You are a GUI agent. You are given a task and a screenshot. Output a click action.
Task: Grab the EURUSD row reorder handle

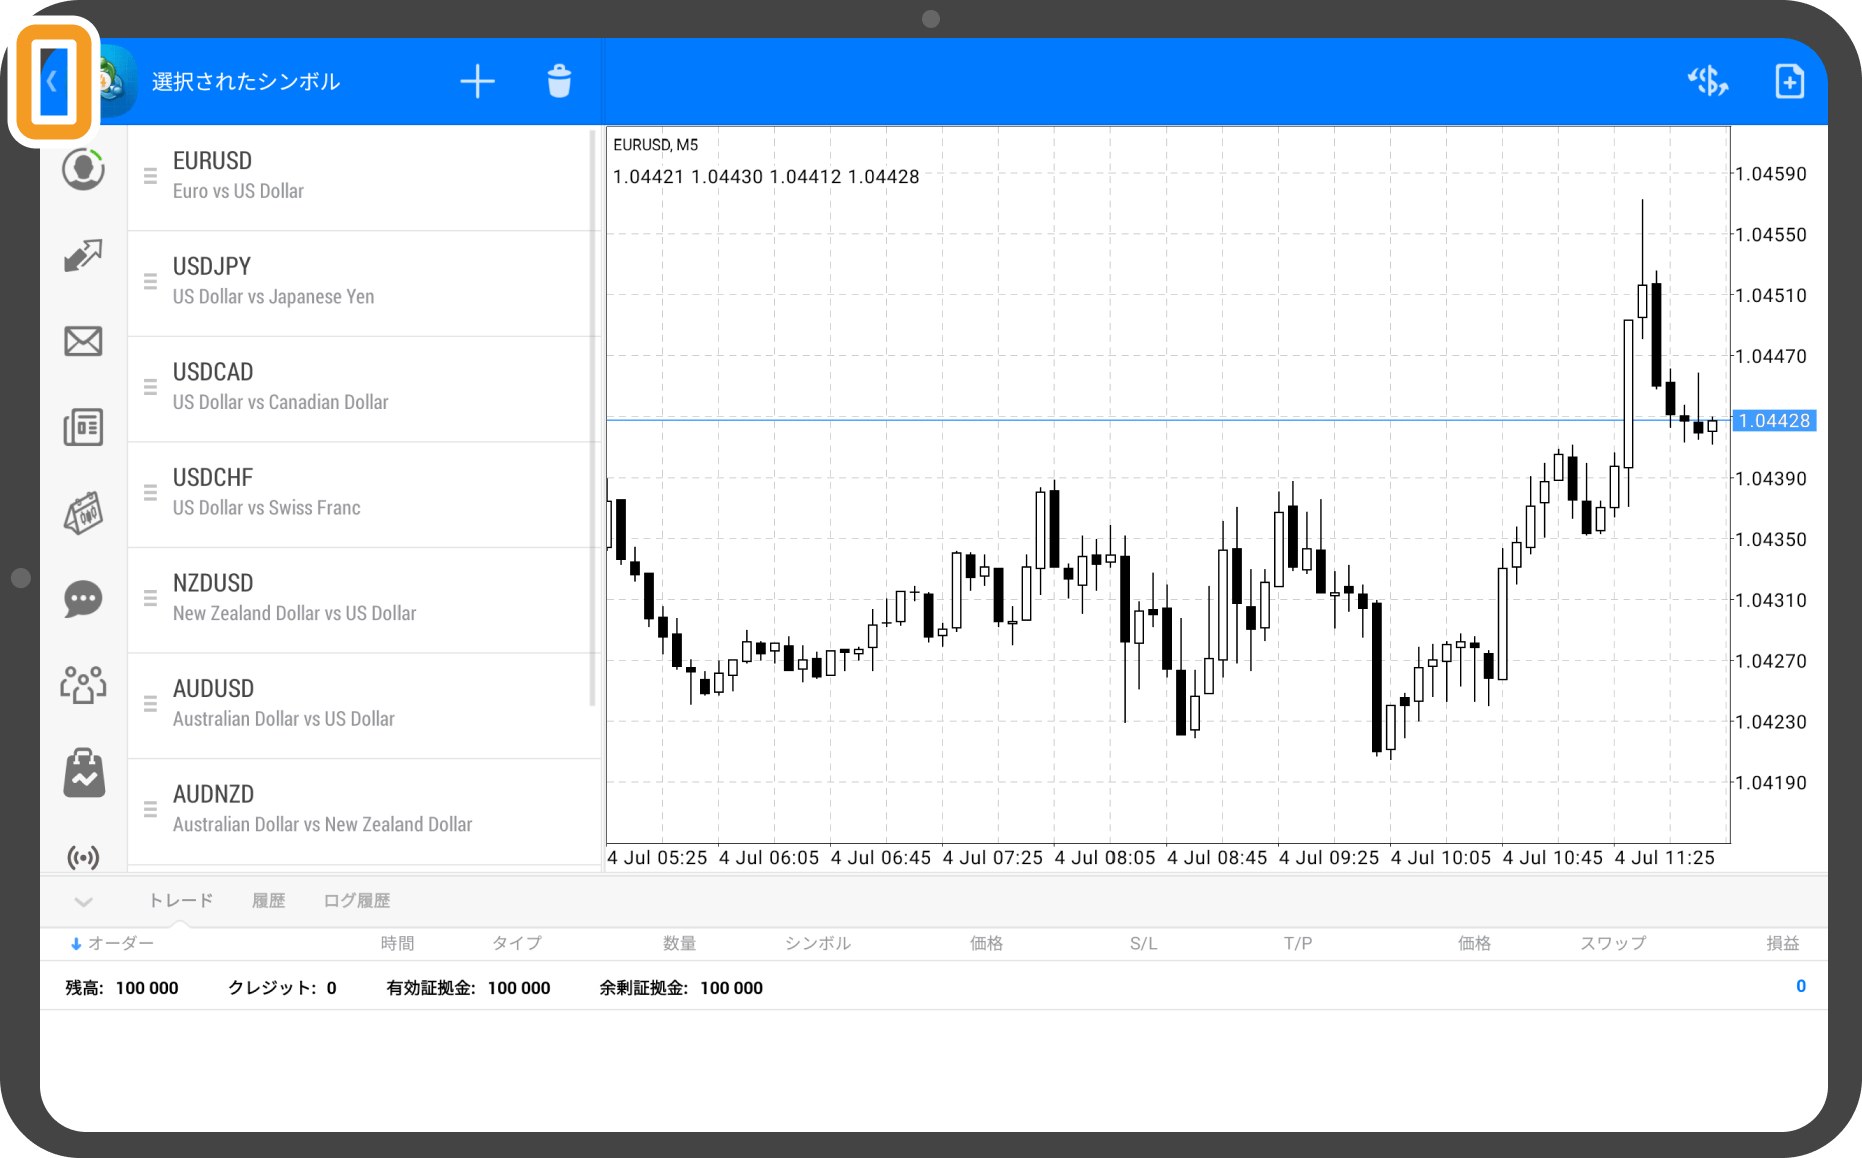point(150,176)
